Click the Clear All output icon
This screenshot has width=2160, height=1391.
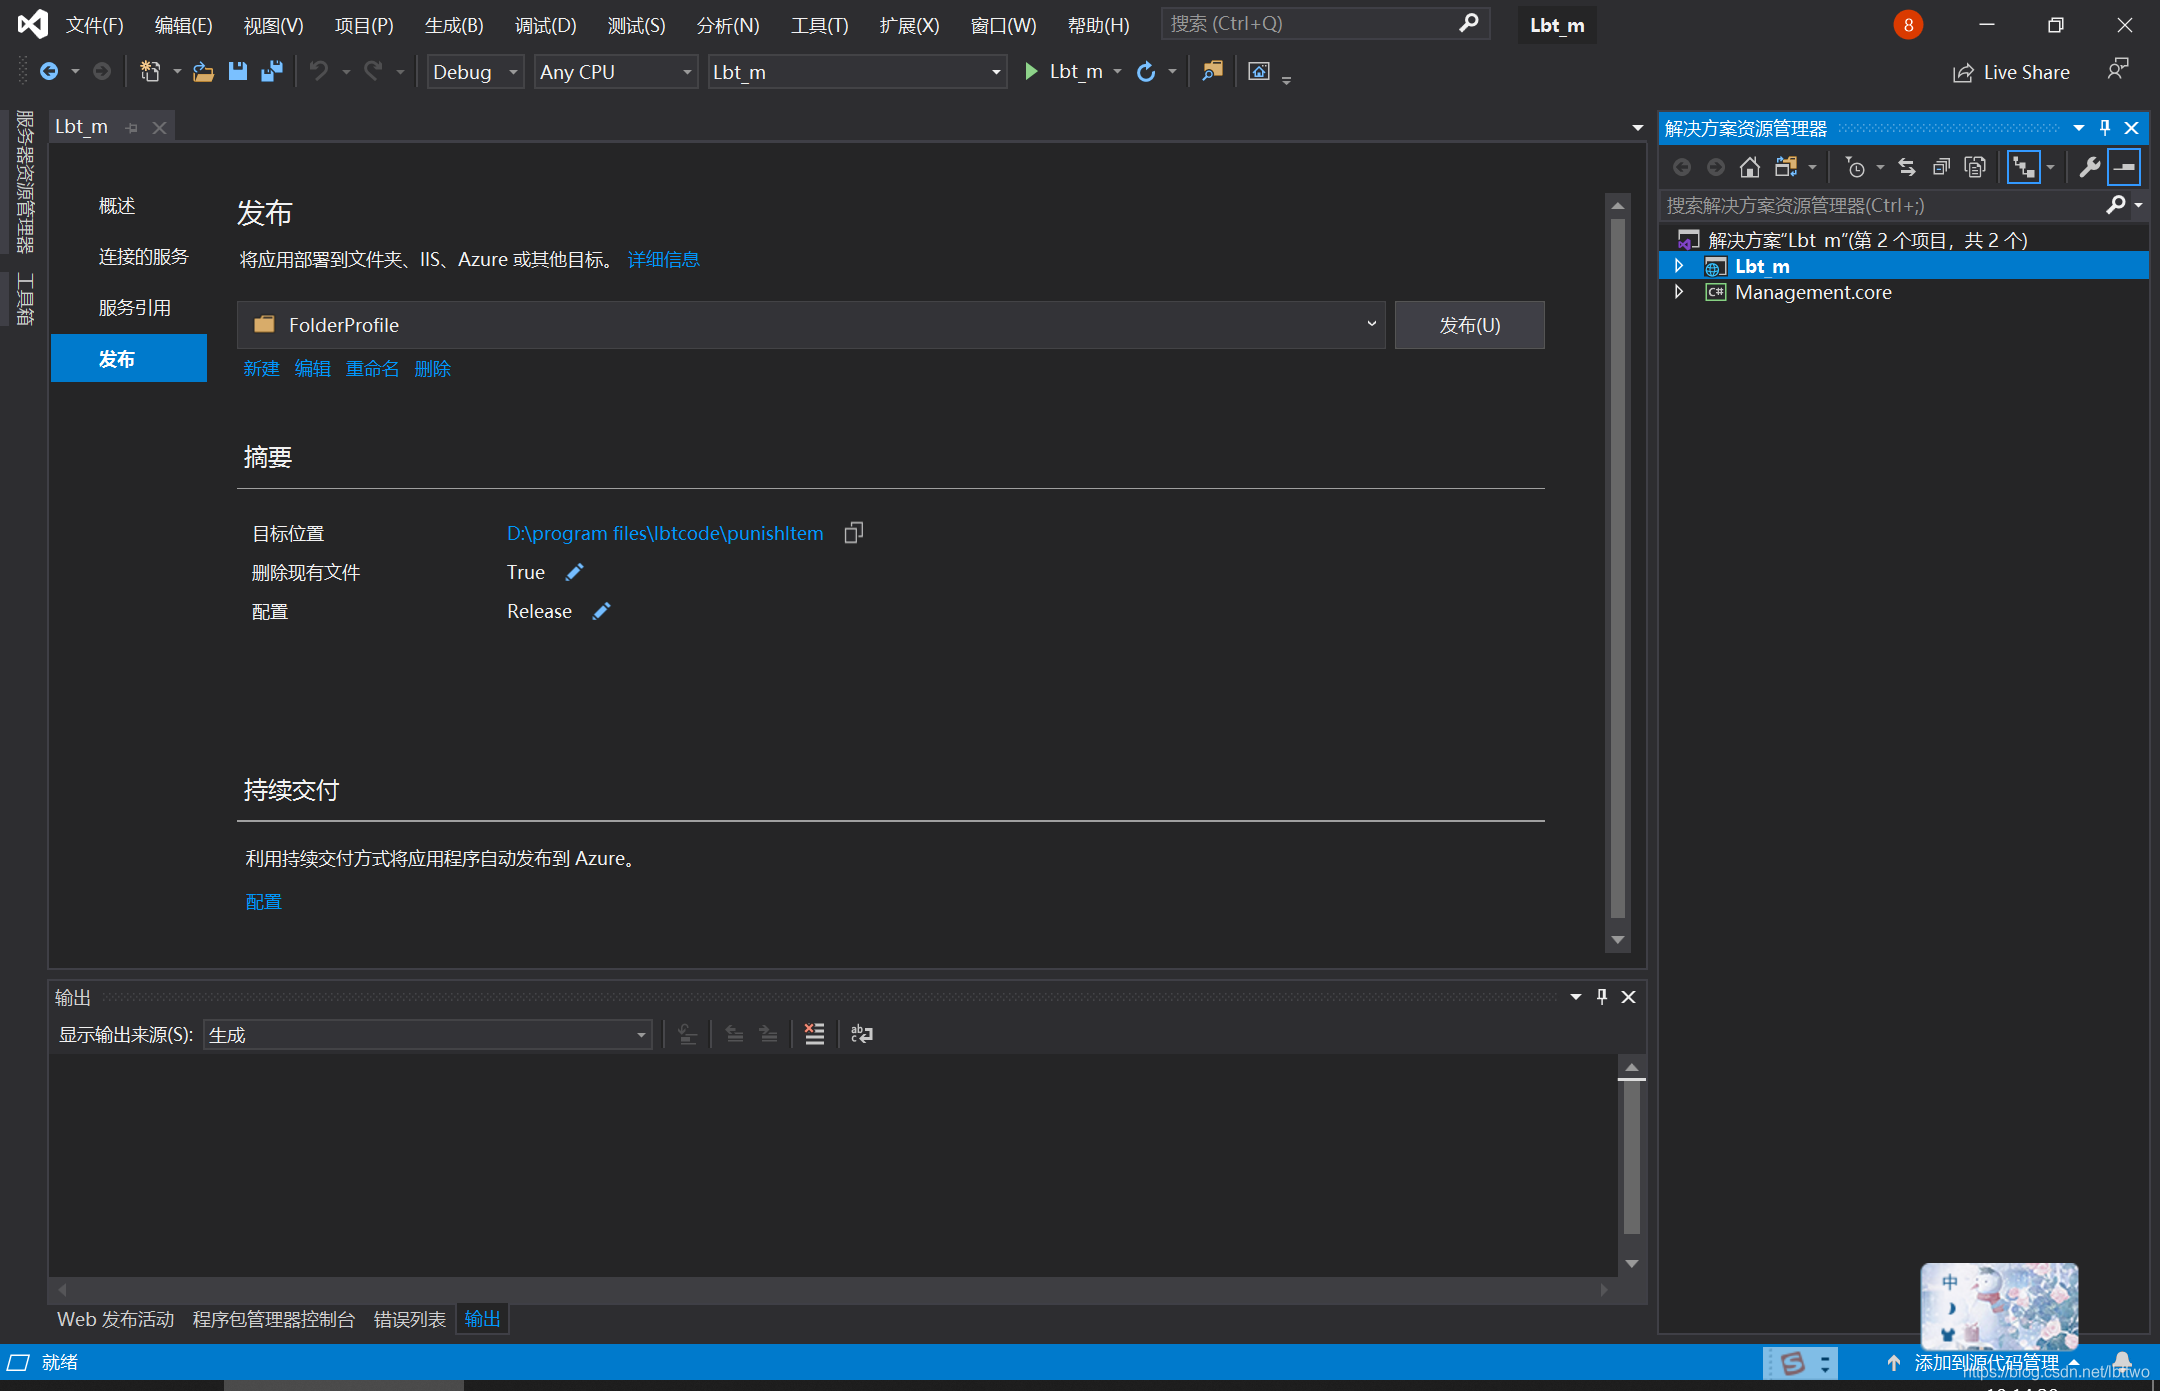[x=814, y=1034]
